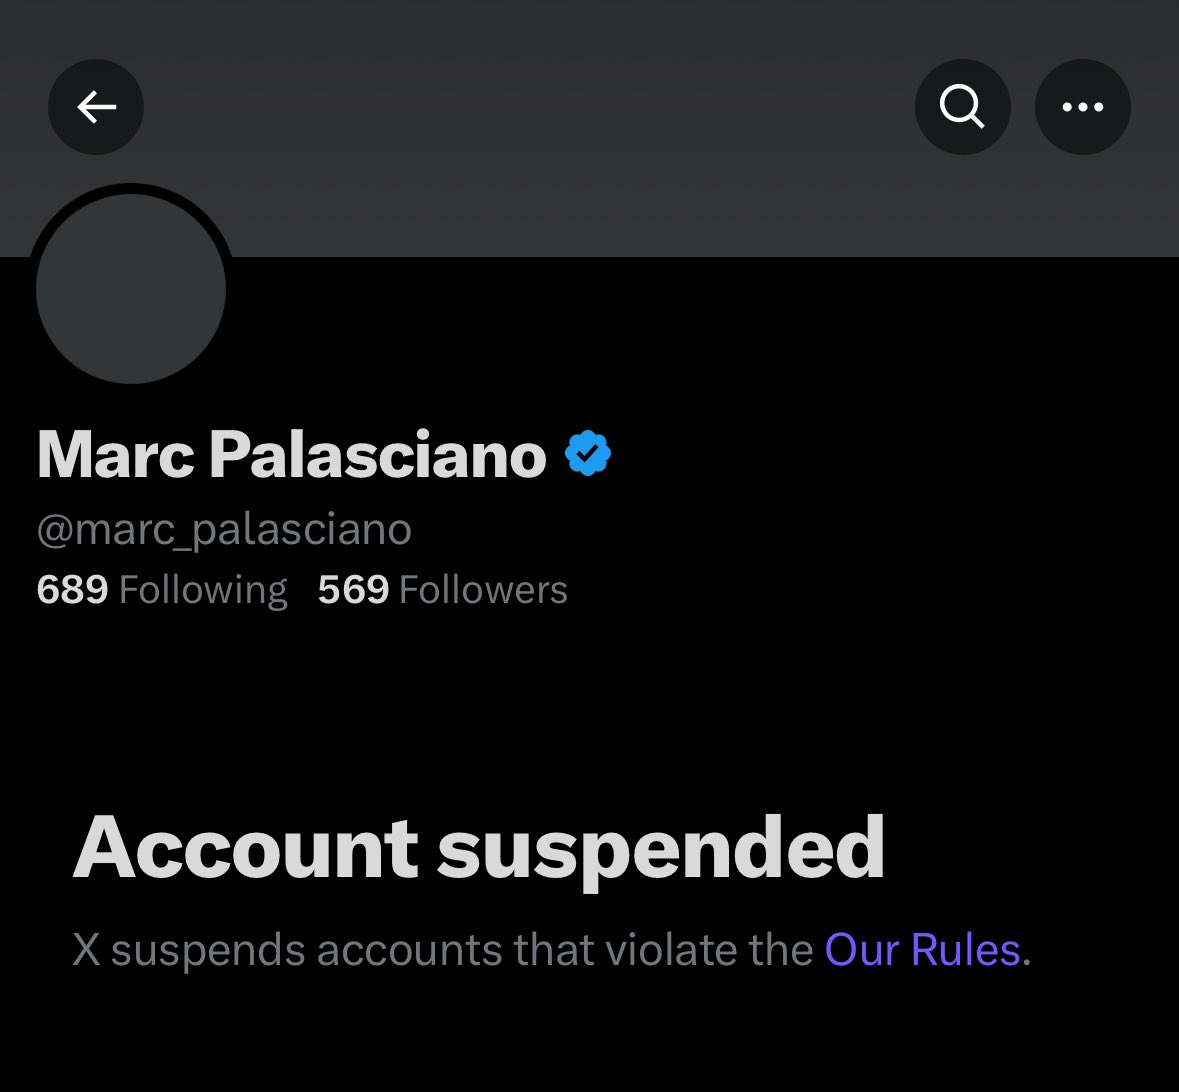Image resolution: width=1179 pixels, height=1092 pixels.
Task: Open the three-dot more options menu
Action: point(1082,107)
